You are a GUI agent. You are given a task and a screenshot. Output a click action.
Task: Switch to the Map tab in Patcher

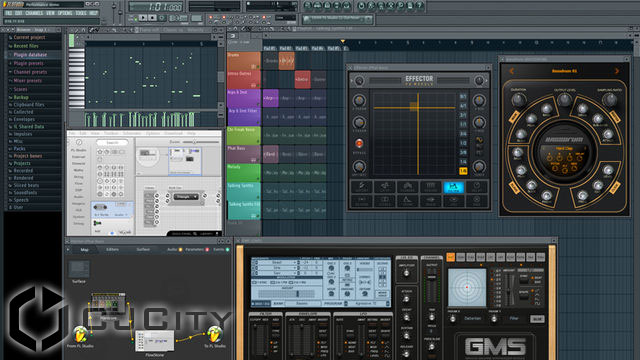tap(84, 249)
